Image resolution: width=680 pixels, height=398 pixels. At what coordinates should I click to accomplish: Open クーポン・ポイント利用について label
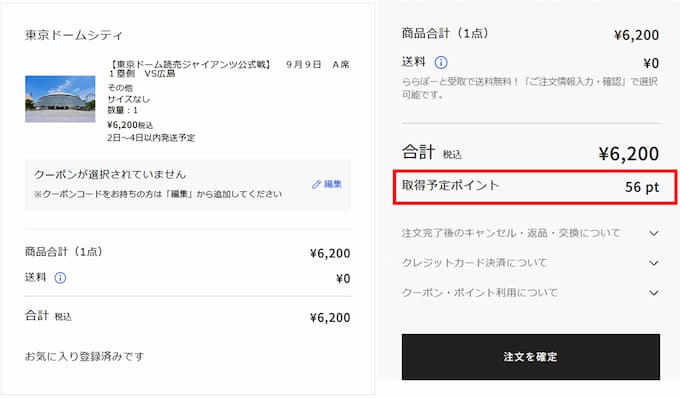(x=480, y=293)
